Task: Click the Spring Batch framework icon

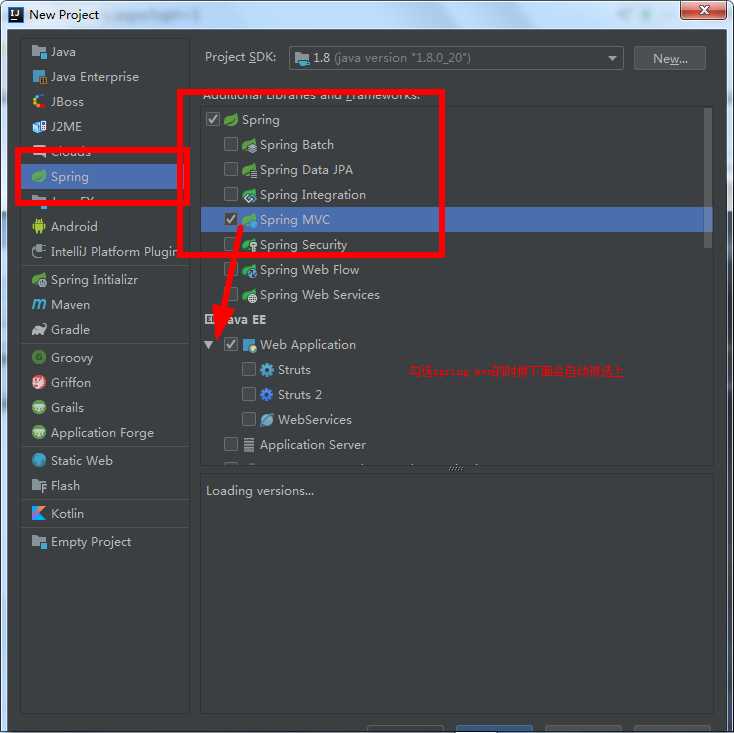Action: coord(249,145)
